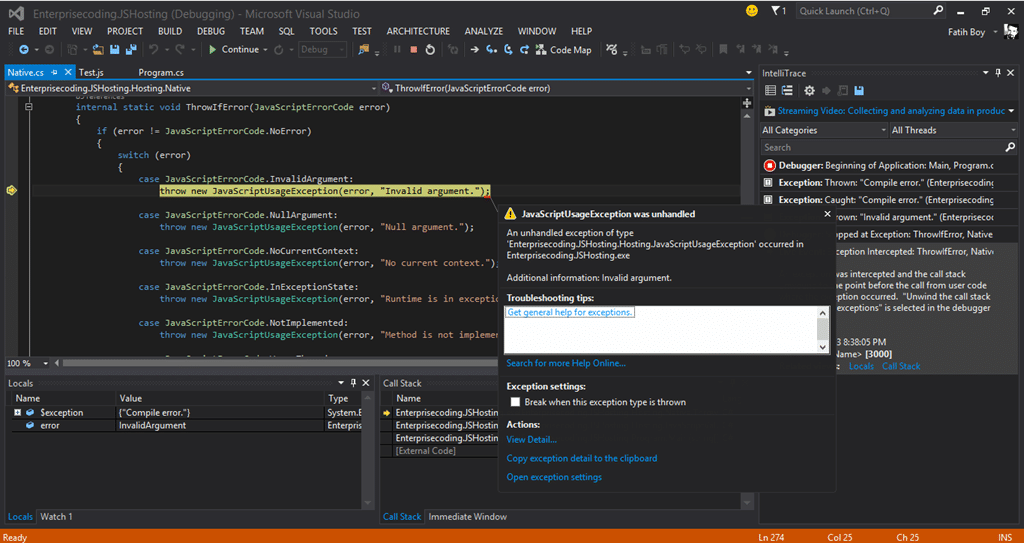Click the Undo arrow icon

click(x=153, y=50)
